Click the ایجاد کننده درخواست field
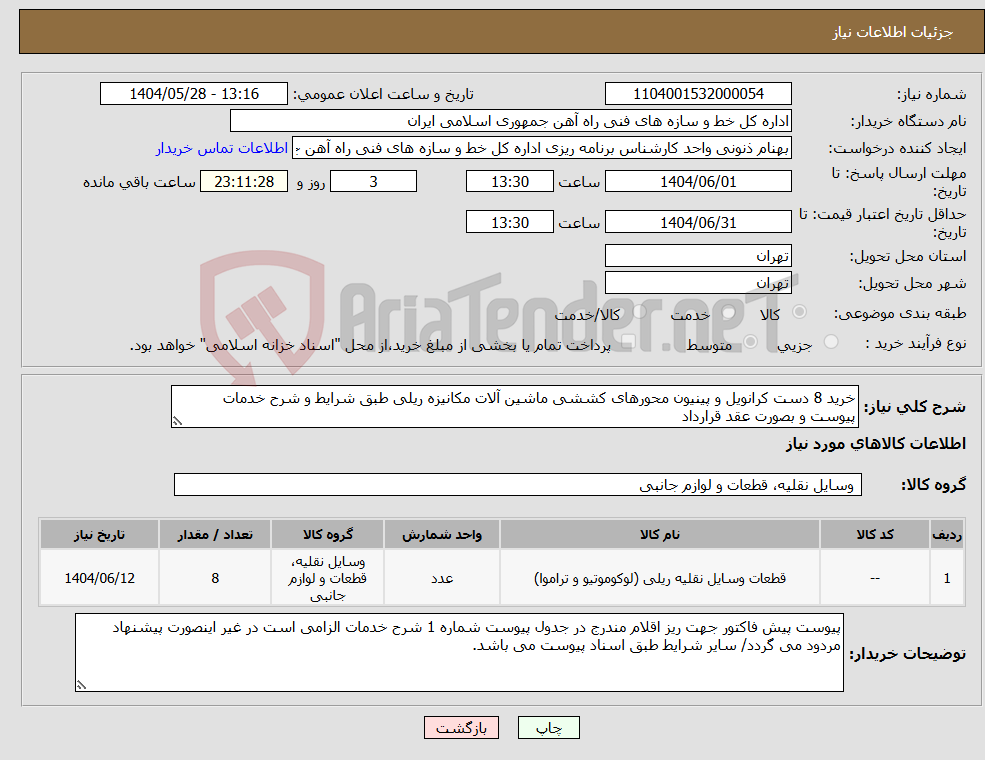Screen dimensions: 985x760 [543, 148]
